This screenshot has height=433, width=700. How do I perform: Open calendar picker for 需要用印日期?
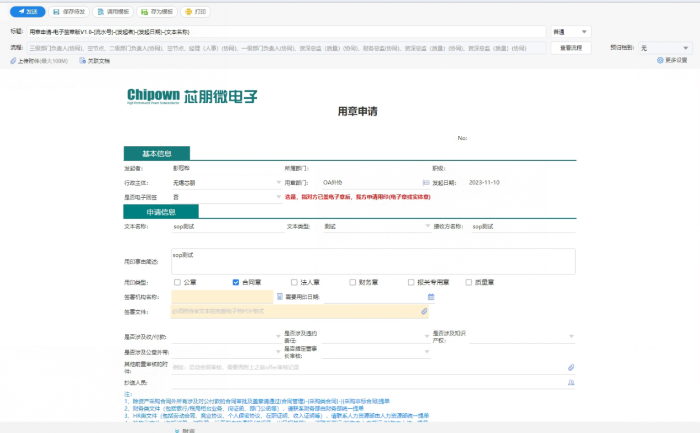tap(431, 297)
